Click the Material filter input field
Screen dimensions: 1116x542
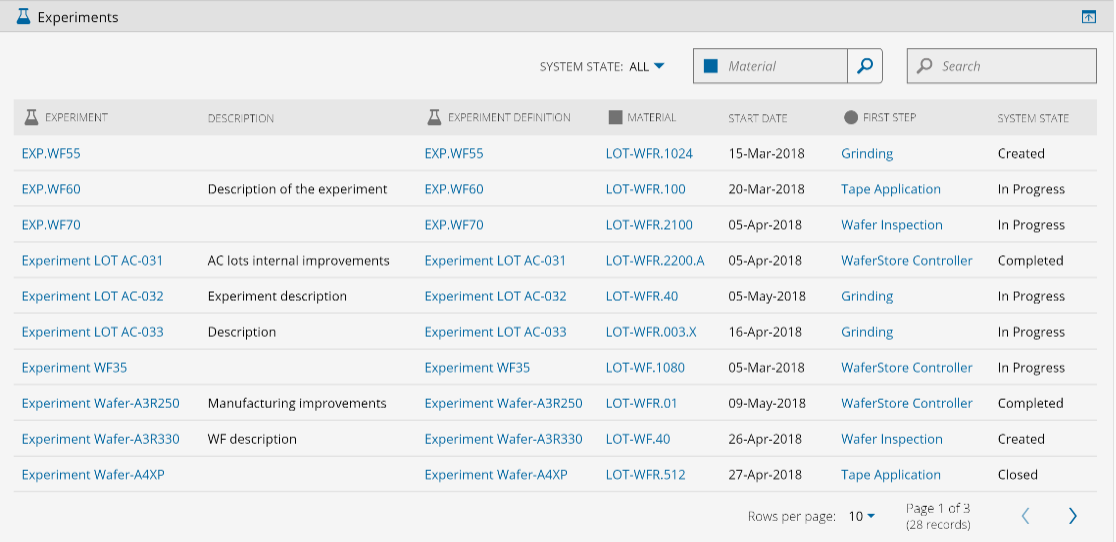pyautogui.click(x=783, y=66)
